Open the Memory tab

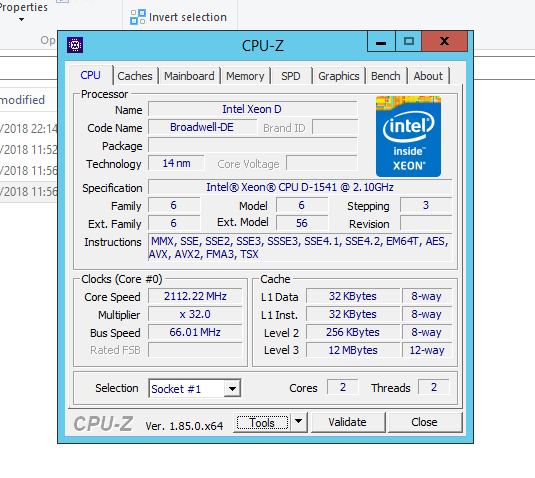245,76
